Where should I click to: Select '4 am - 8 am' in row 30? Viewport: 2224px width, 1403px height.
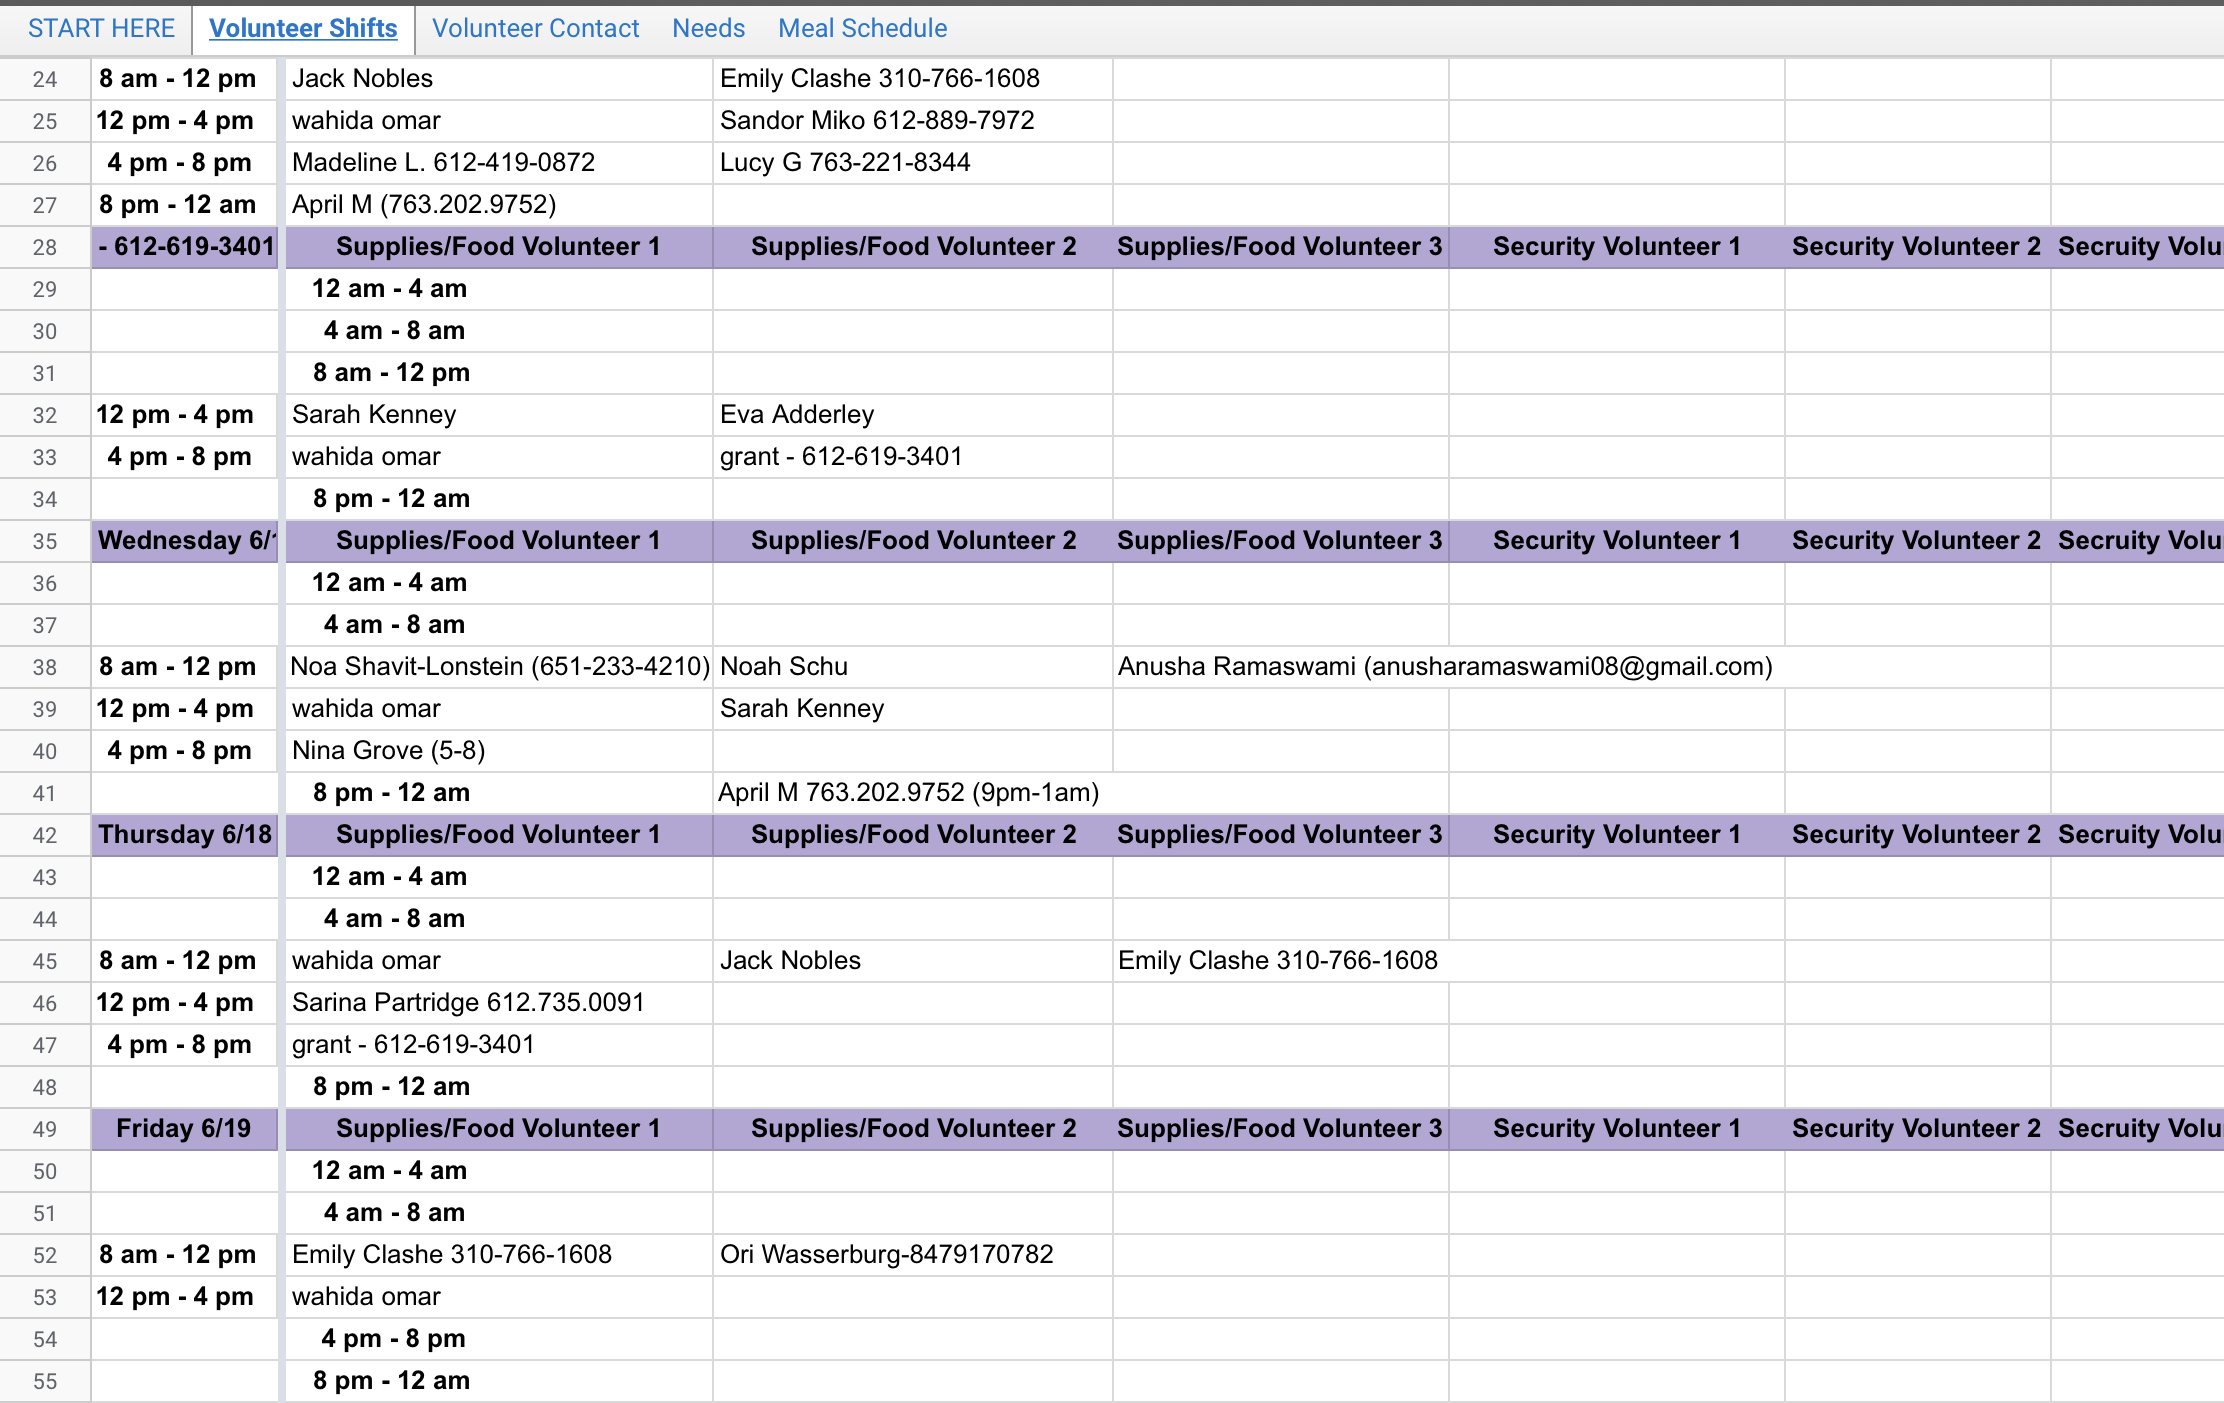(394, 330)
